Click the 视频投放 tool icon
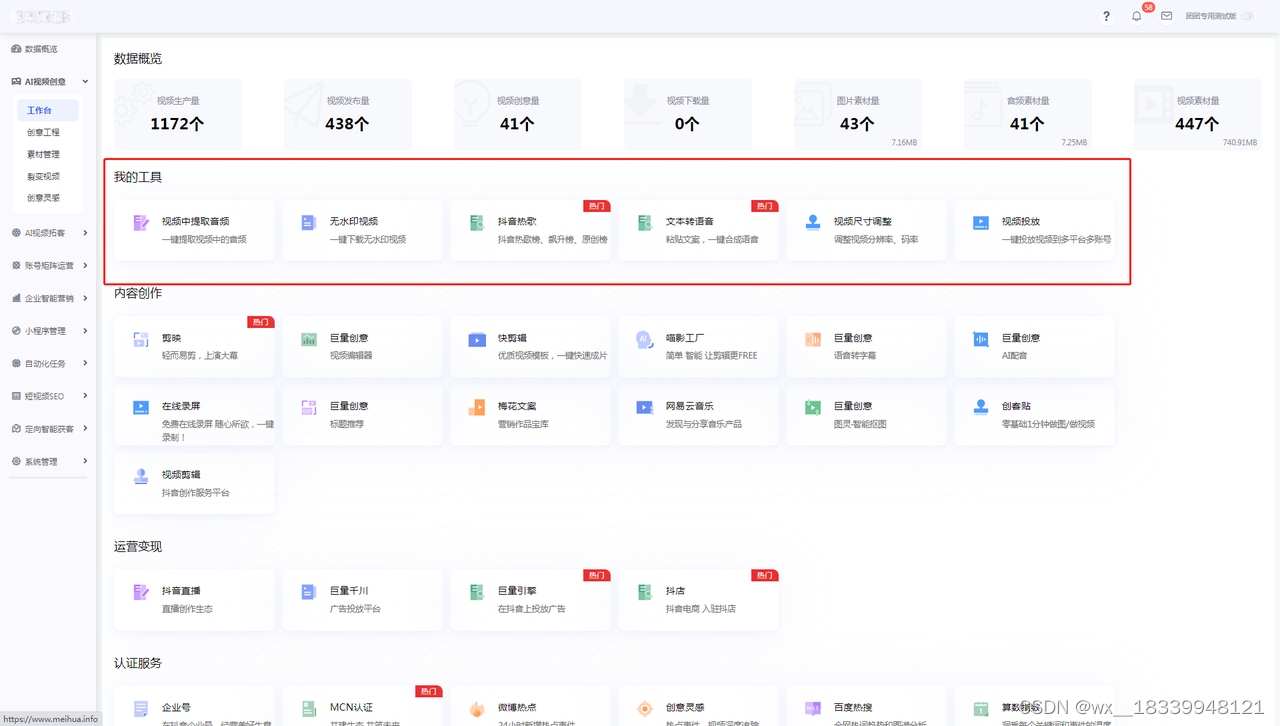 (981, 223)
